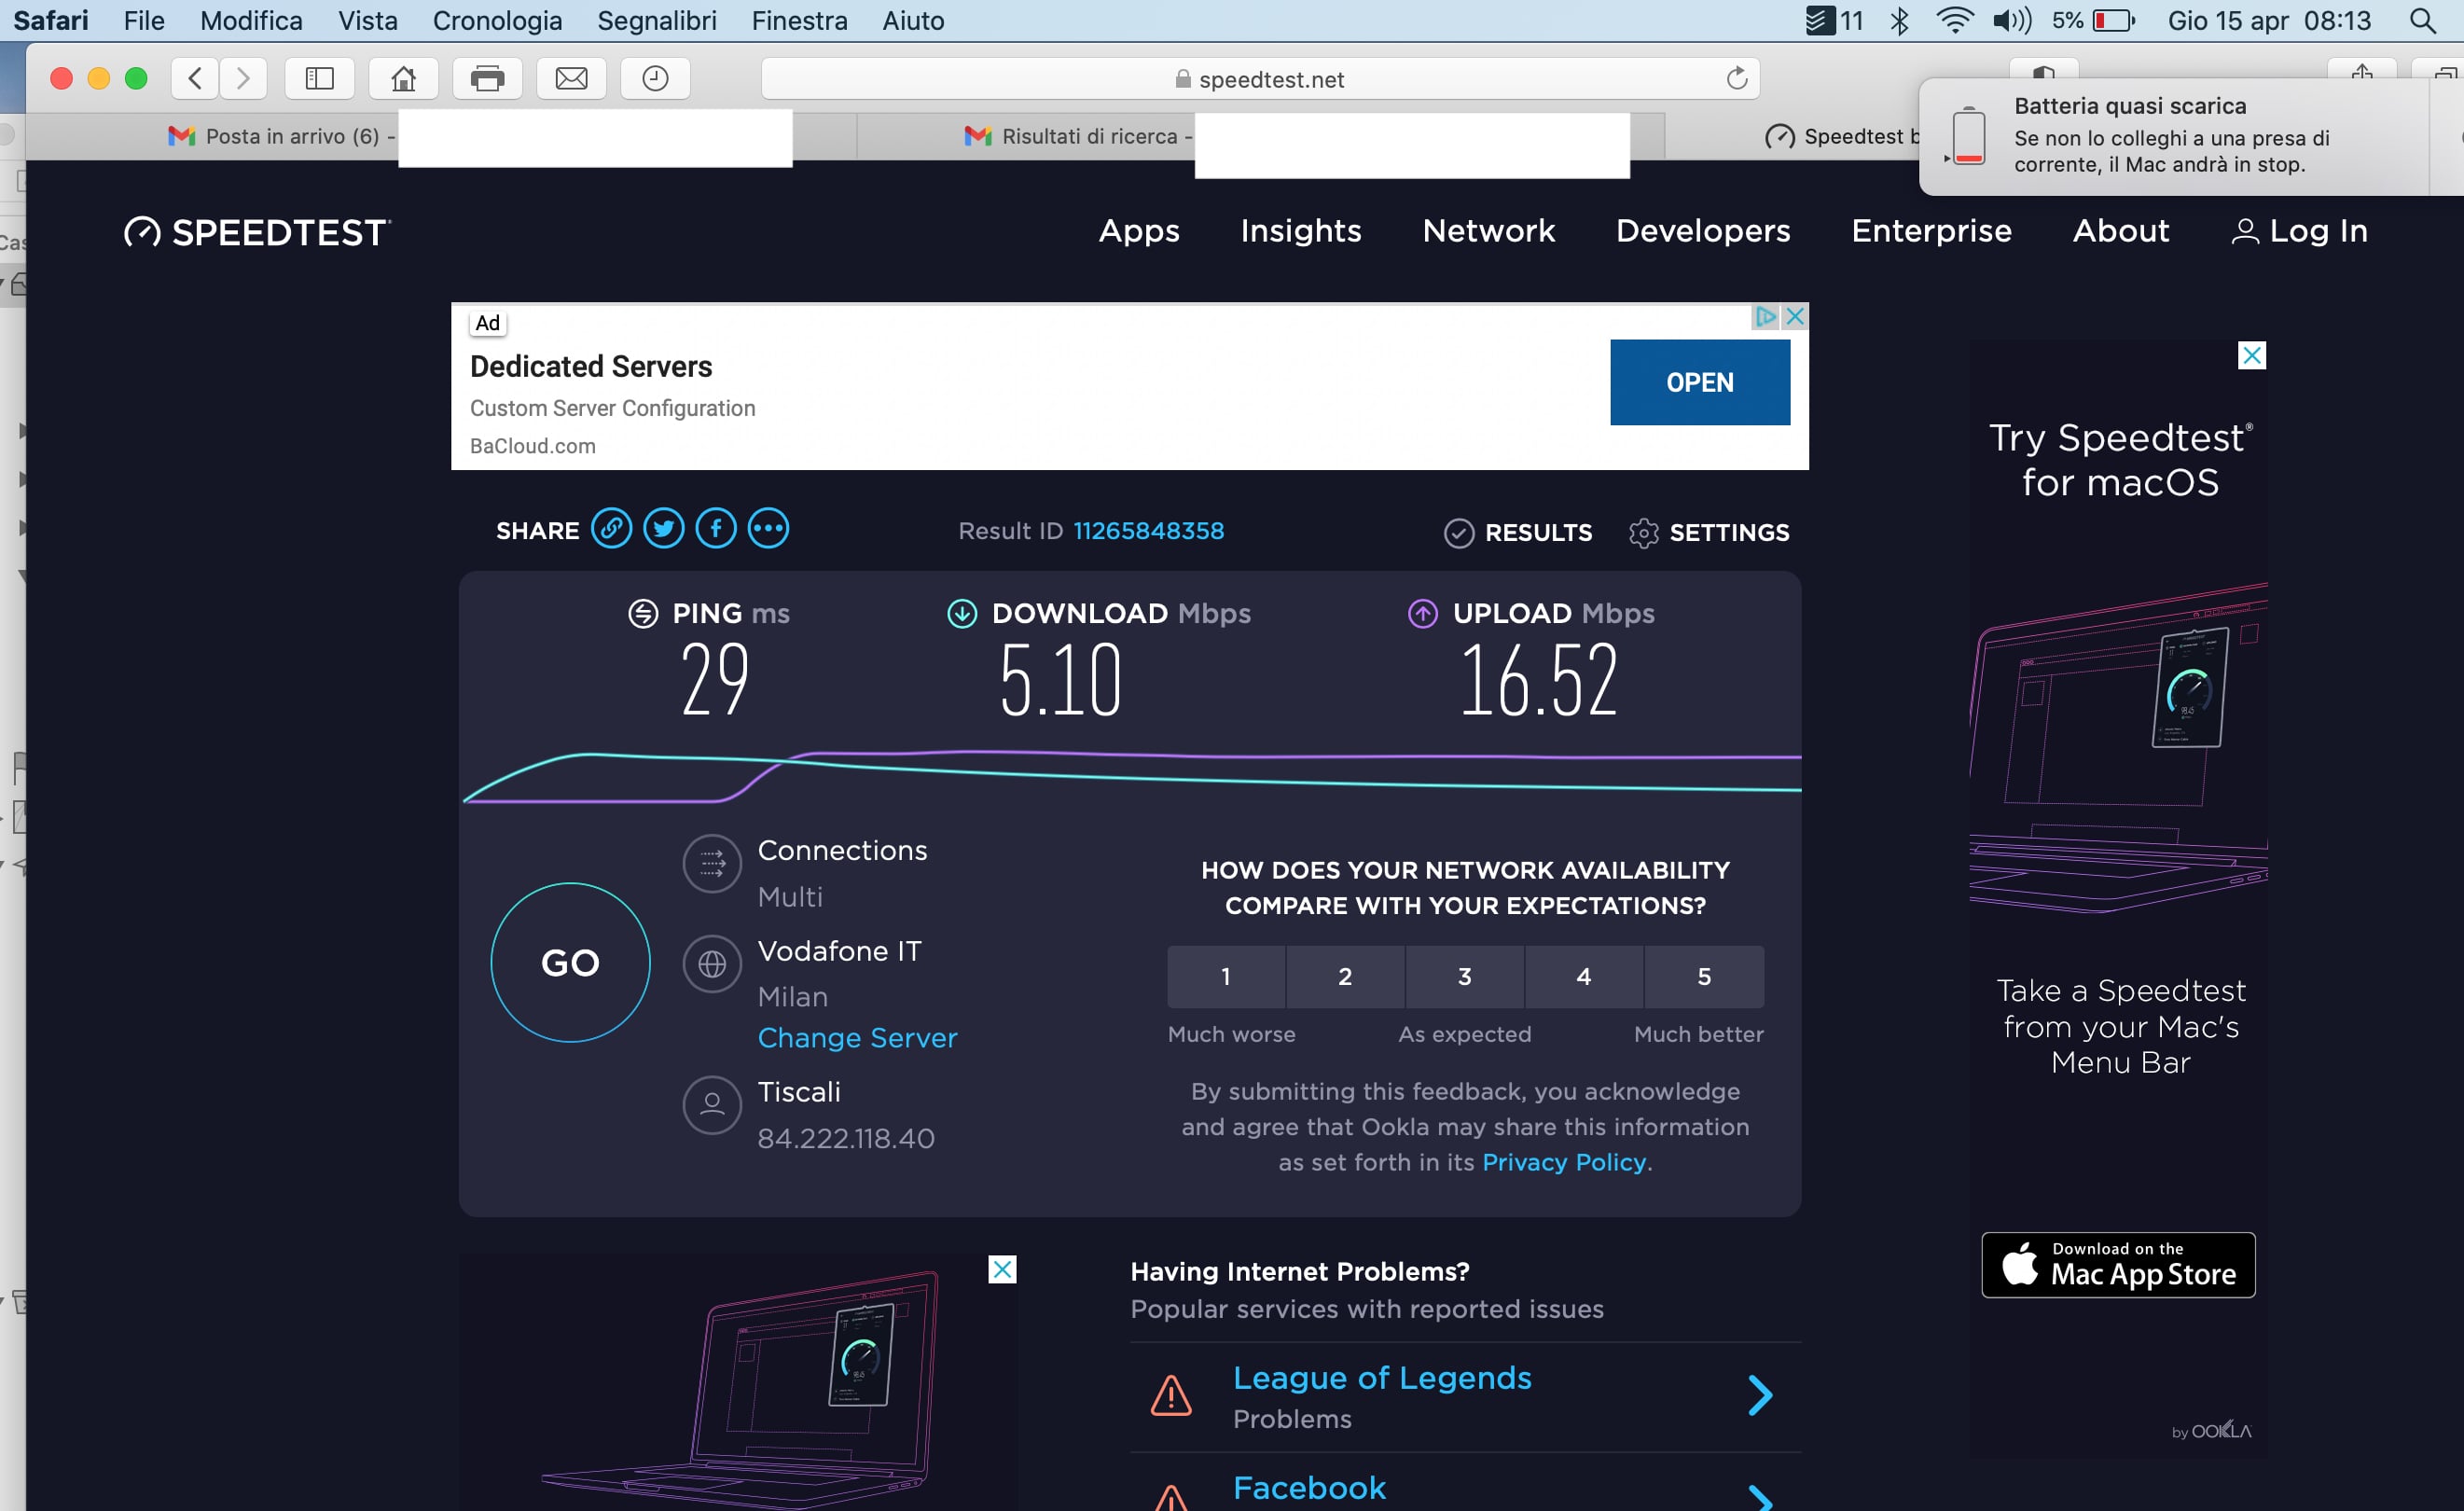2464x1511 pixels.
Task: Click the battery status icon
Action: [2114, 20]
